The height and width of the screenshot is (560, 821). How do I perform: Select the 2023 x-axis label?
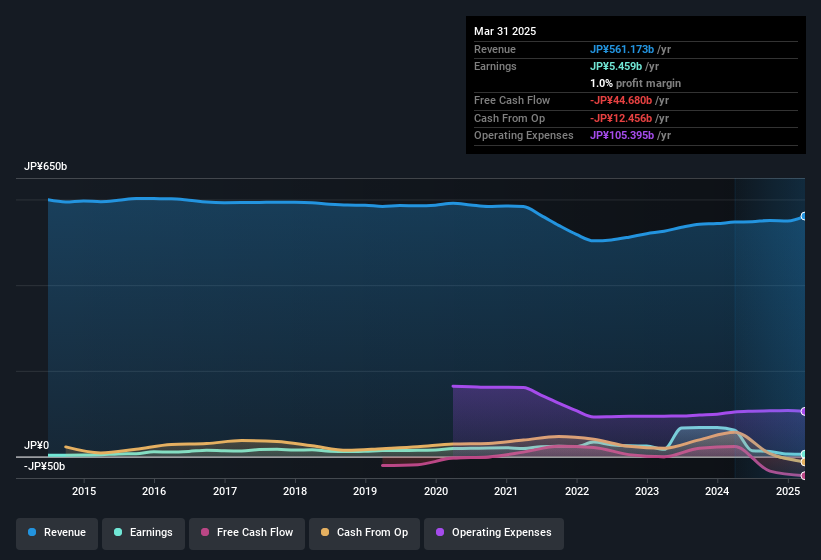[x=647, y=491]
